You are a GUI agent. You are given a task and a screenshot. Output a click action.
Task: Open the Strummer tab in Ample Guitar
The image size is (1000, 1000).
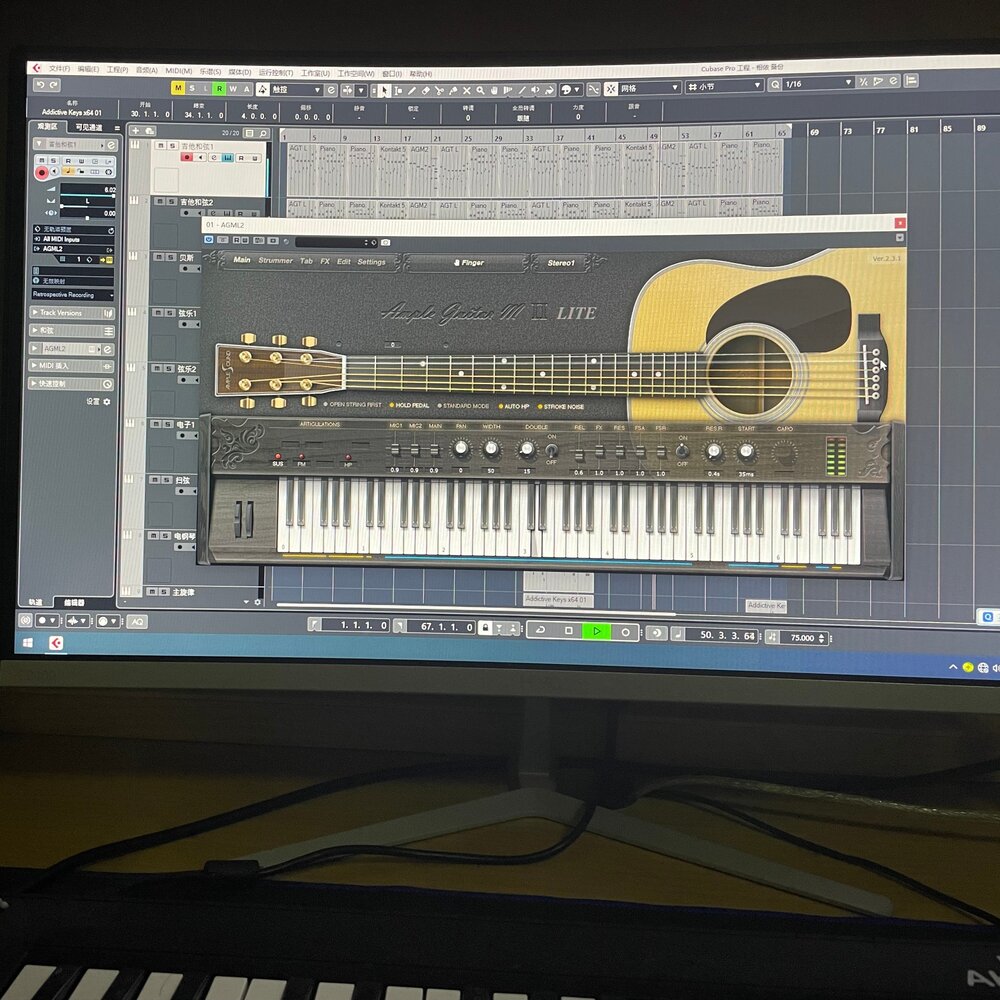point(275,262)
